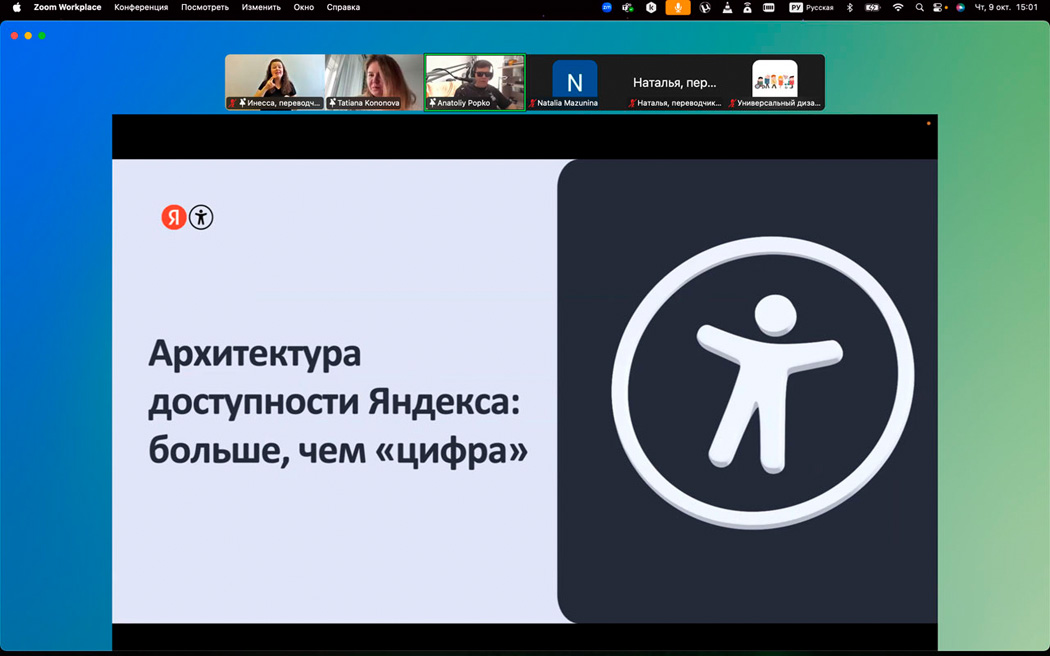
Task: Click the Bluetooth icon in menu bar
Action: tap(850, 7)
